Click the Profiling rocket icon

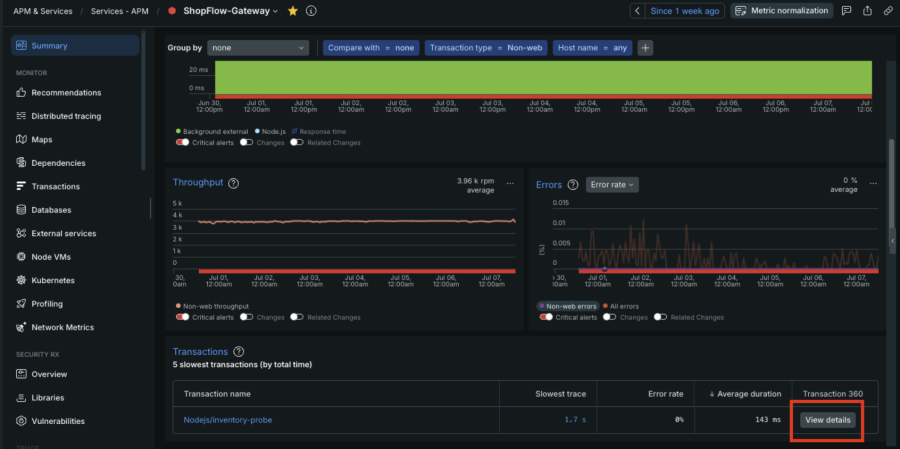21,304
